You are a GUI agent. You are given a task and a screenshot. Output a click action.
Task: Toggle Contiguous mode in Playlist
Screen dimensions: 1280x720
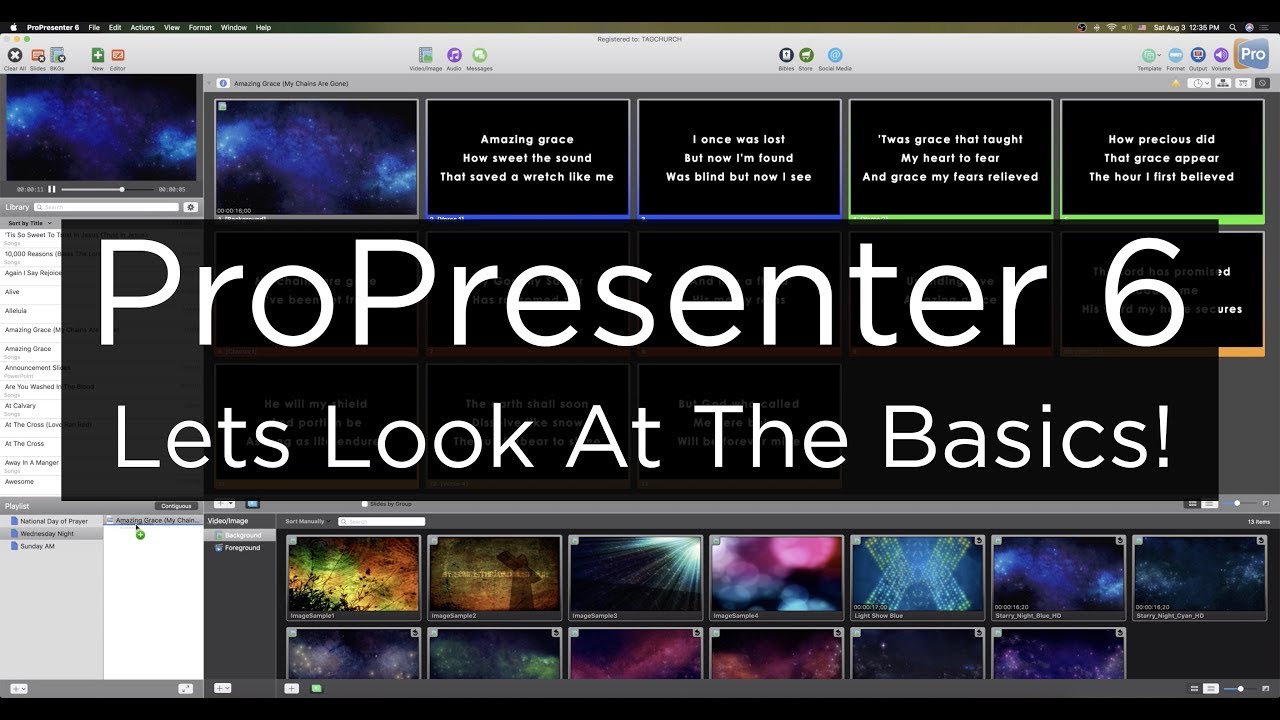pyautogui.click(x=176, y=506)
